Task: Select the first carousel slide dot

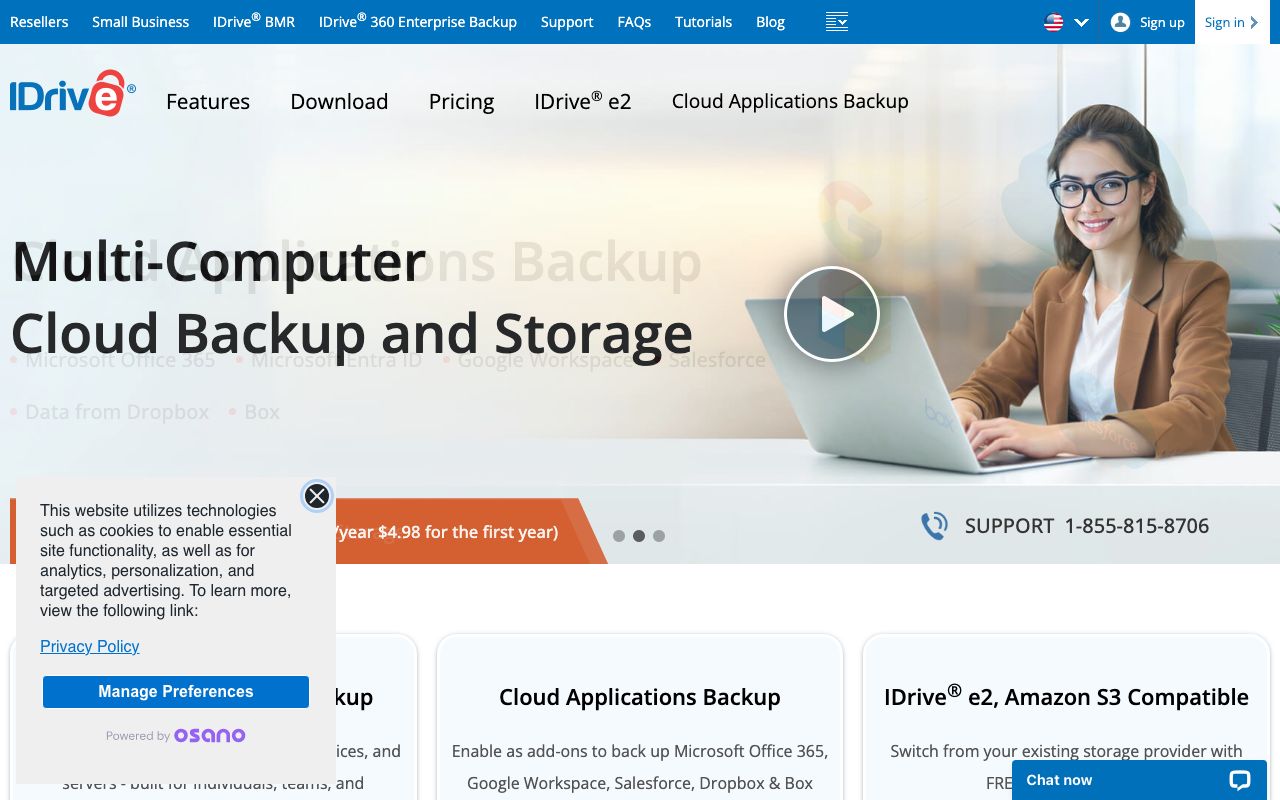Action: (x=619, y=536)
